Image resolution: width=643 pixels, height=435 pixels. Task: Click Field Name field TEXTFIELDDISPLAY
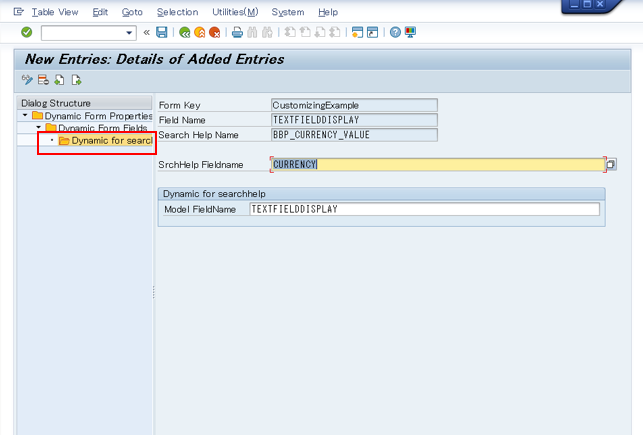click(354, 120)
